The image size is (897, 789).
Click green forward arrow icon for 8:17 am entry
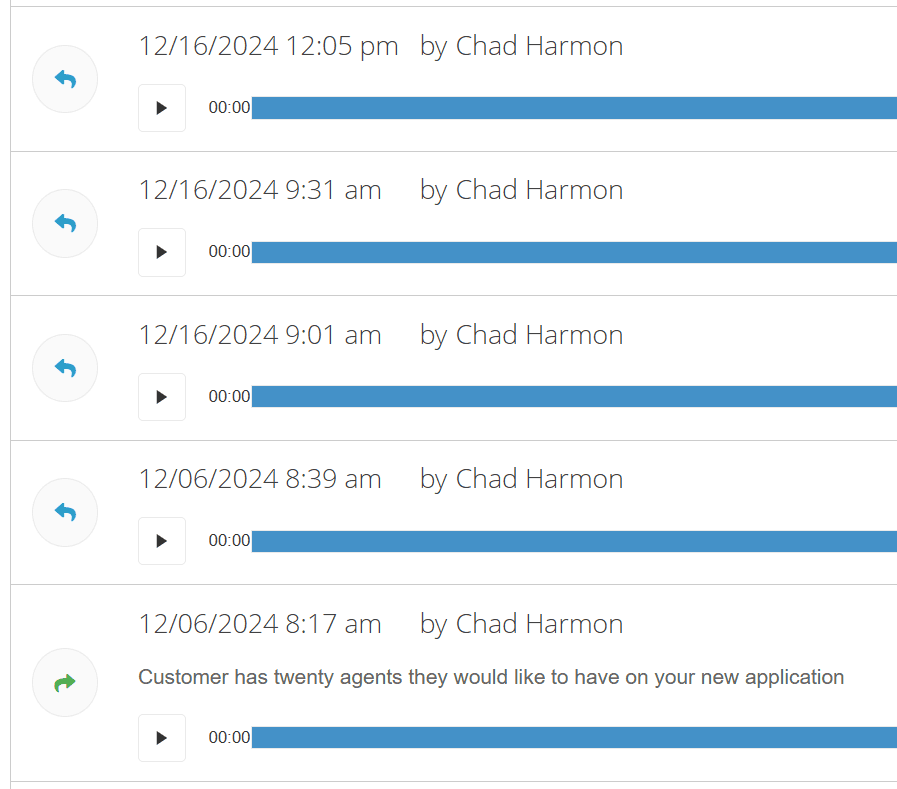point(65,683)
